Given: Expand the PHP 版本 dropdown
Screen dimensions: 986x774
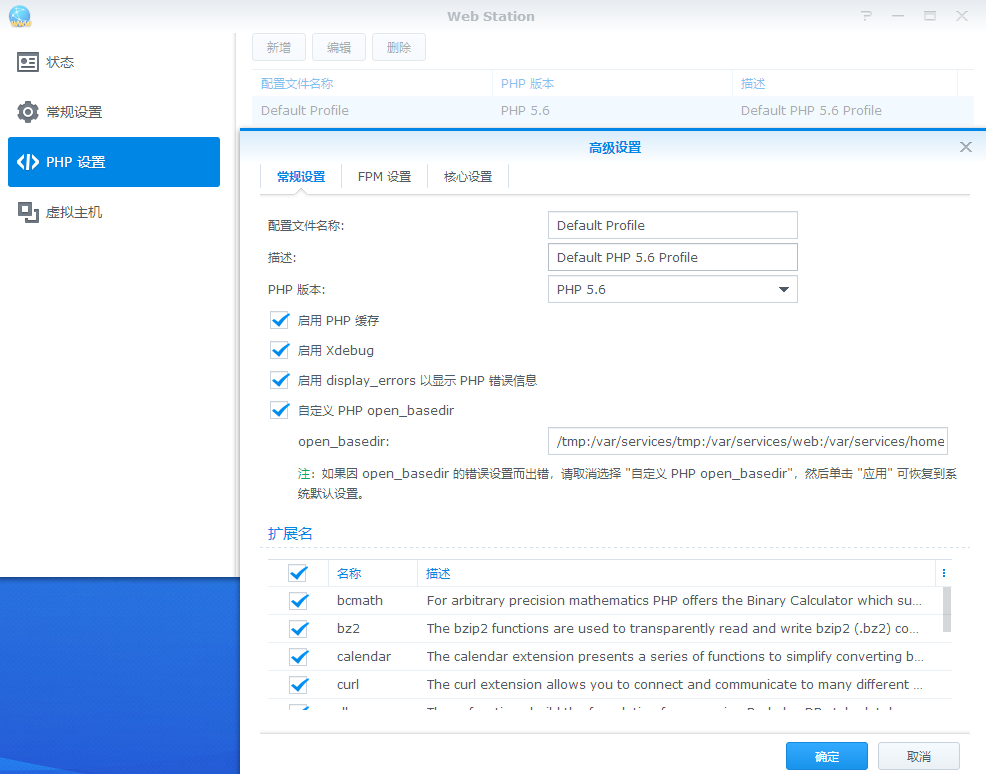Looking at the screenshot, I should click(x=783, y=290).
